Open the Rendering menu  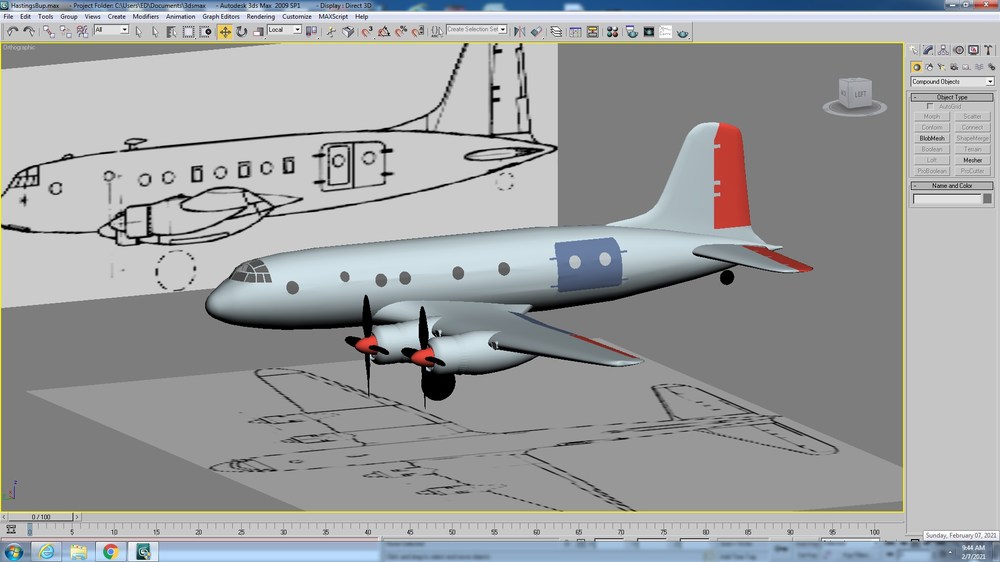tap(260, 17)
